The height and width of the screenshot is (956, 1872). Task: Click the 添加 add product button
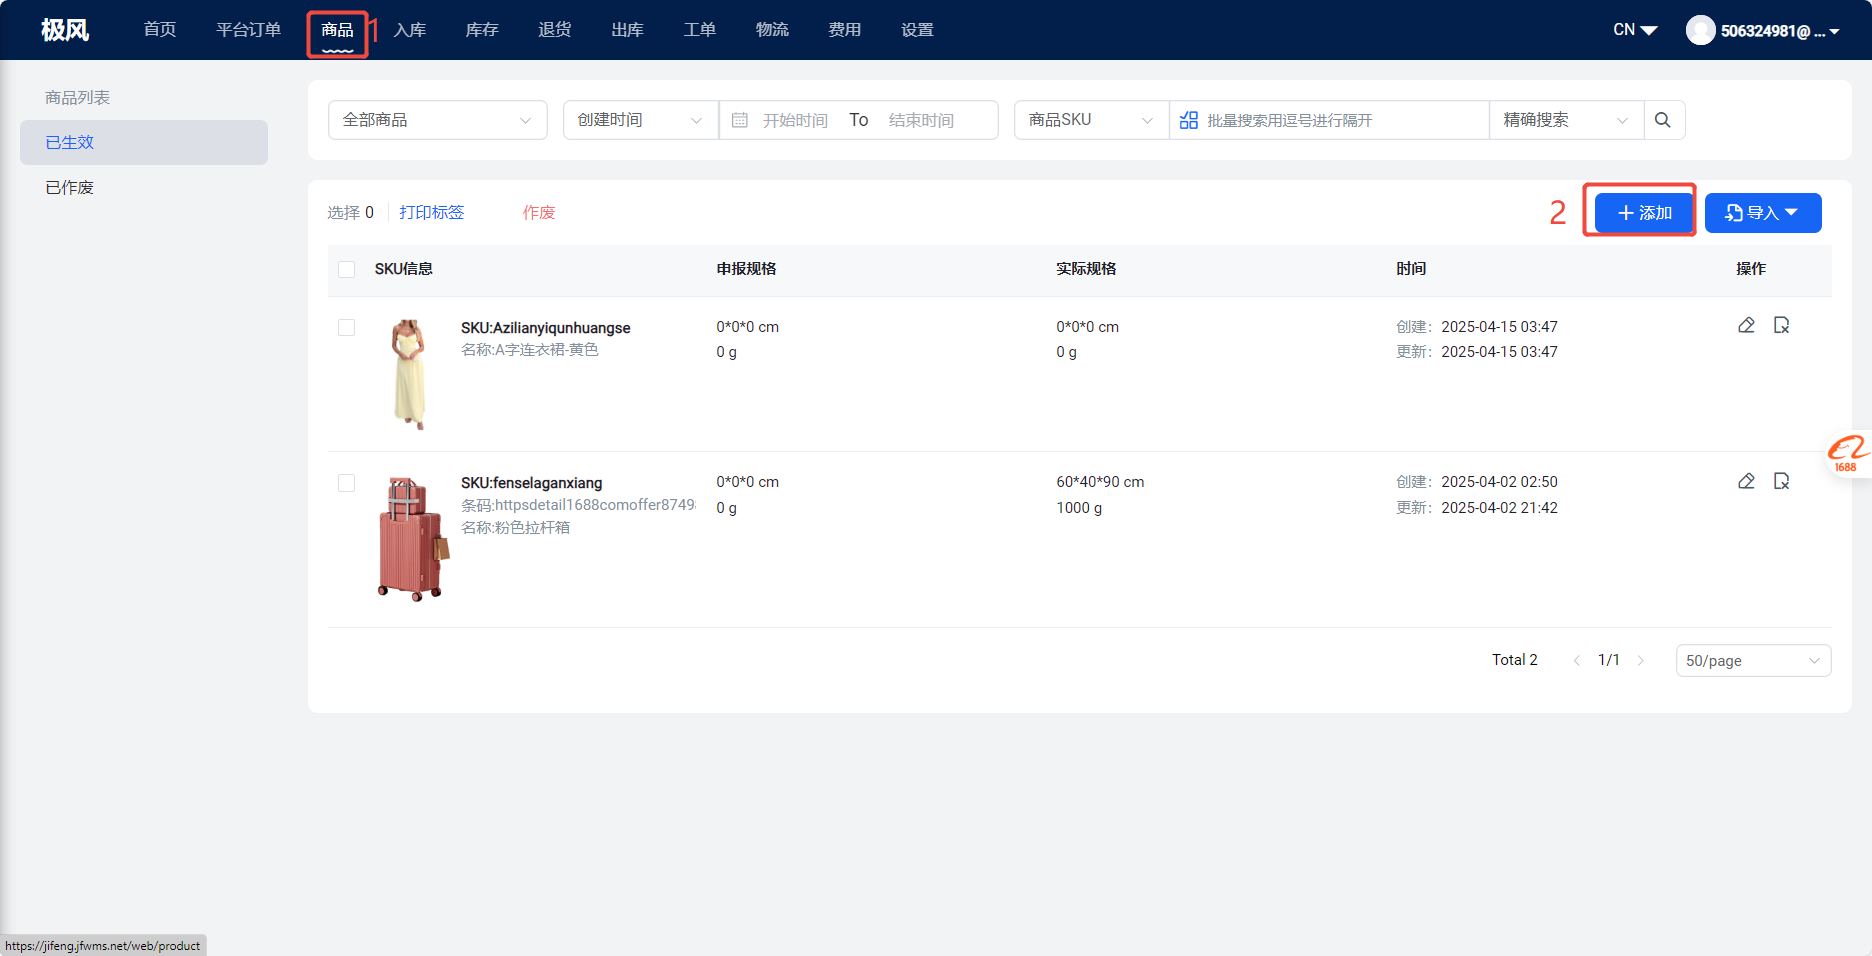[x=1644, y=213]
